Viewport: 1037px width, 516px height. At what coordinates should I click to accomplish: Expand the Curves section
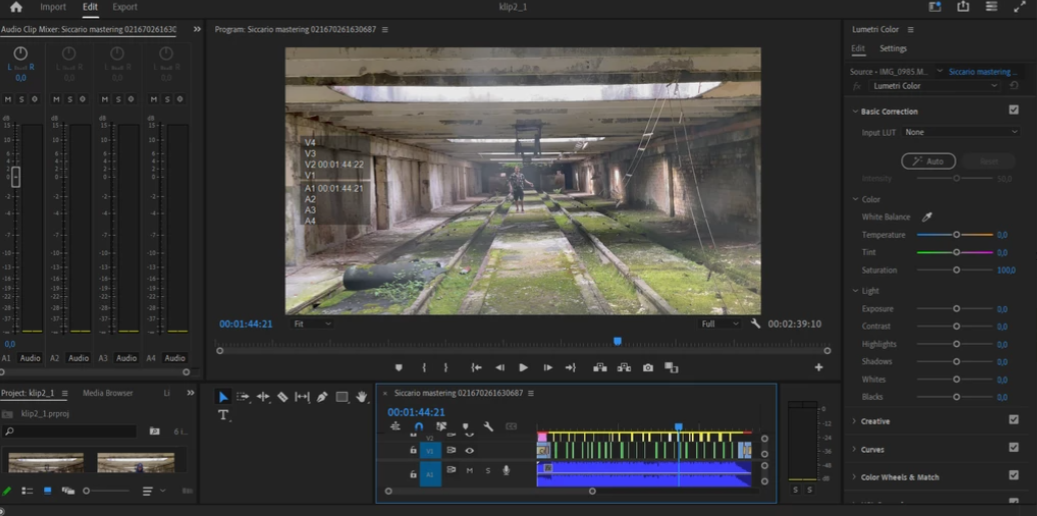872,449
